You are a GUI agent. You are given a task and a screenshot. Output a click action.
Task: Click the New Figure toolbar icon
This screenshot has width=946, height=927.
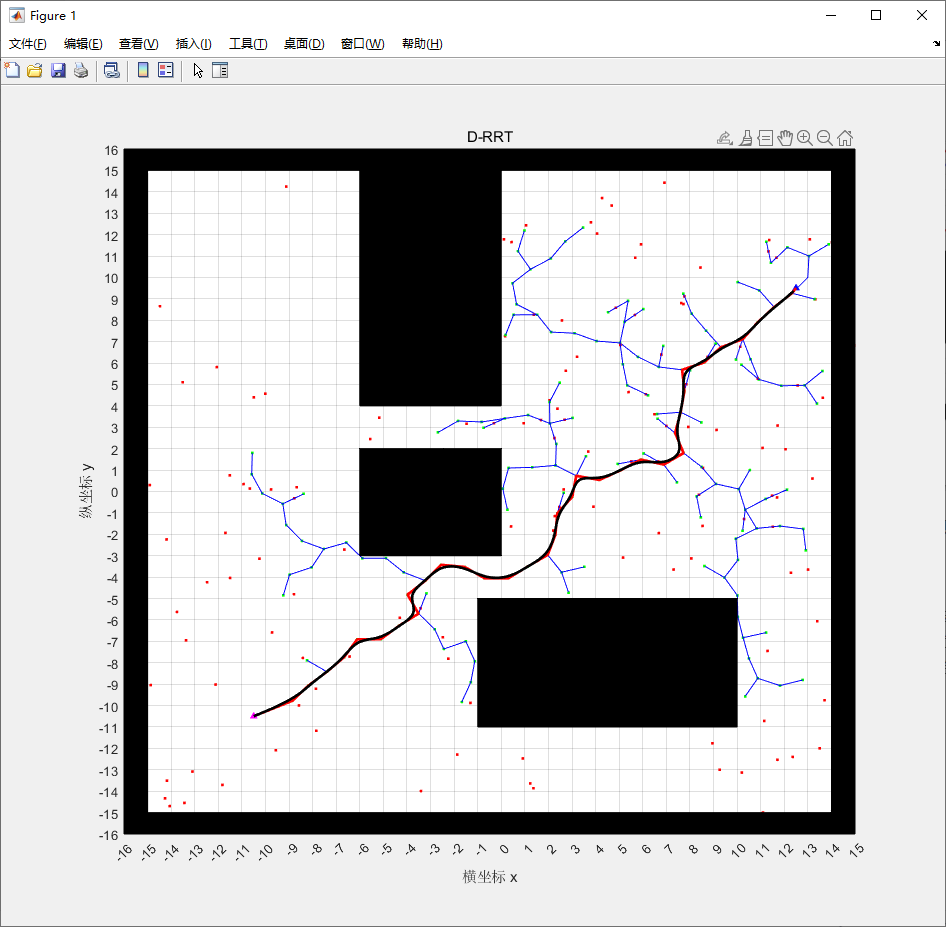click(x=12, y=71)
